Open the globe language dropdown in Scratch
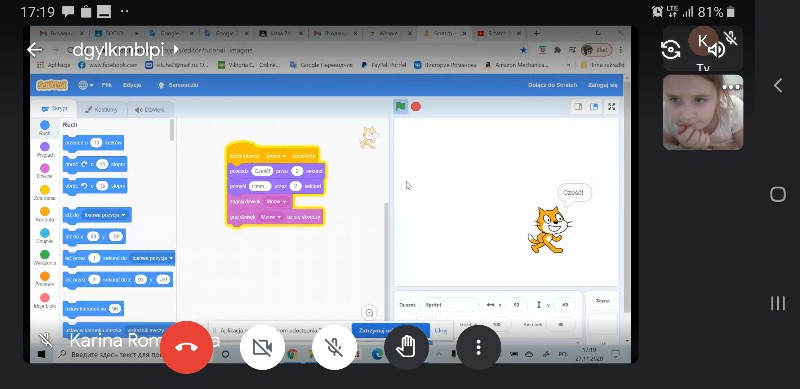Viewport: 800px width, 389px height. pos(85,85)
